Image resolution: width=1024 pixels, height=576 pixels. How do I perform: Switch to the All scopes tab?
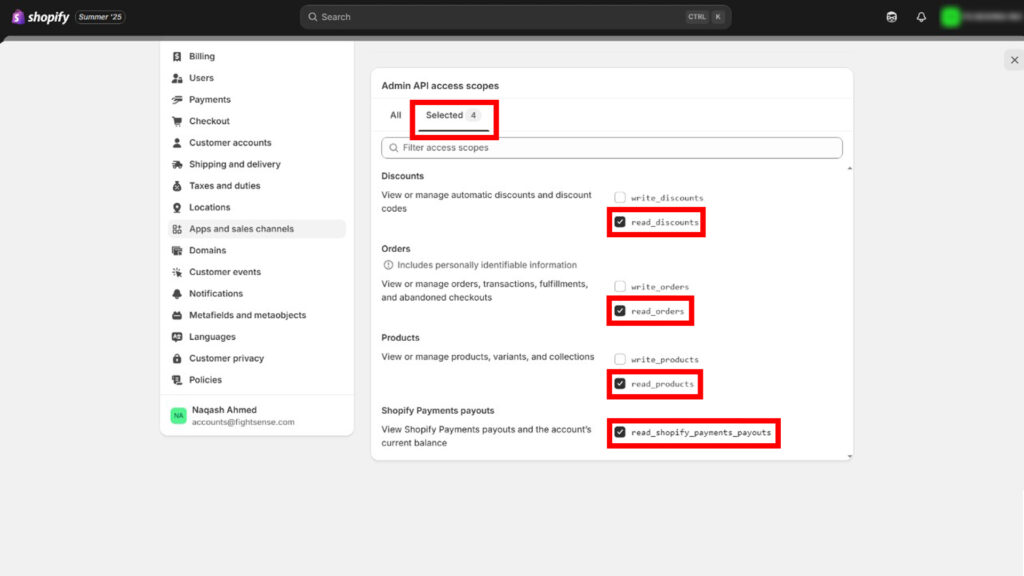[396, 115]
